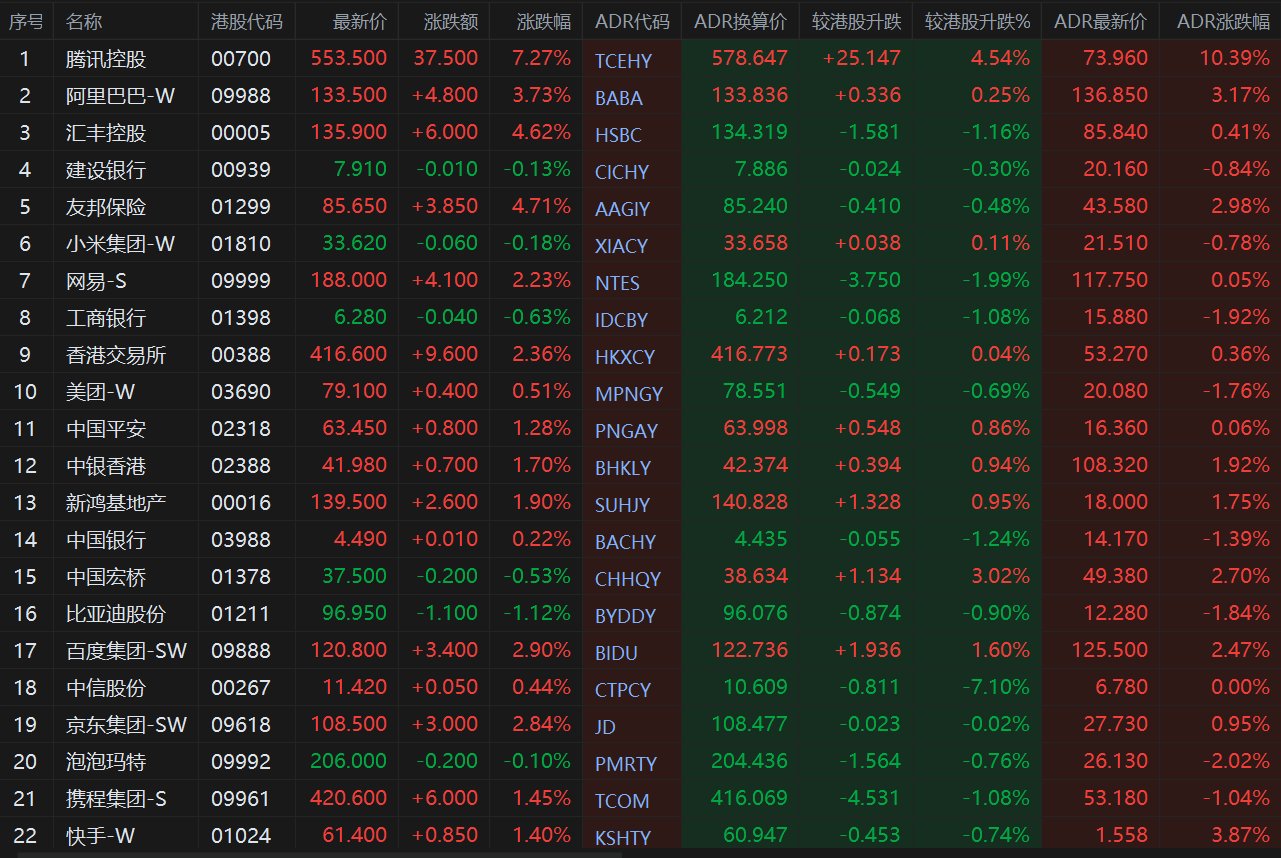Click the 美团-W stock name
Viewport: 1281px width, 858px height.
point(101,391)
